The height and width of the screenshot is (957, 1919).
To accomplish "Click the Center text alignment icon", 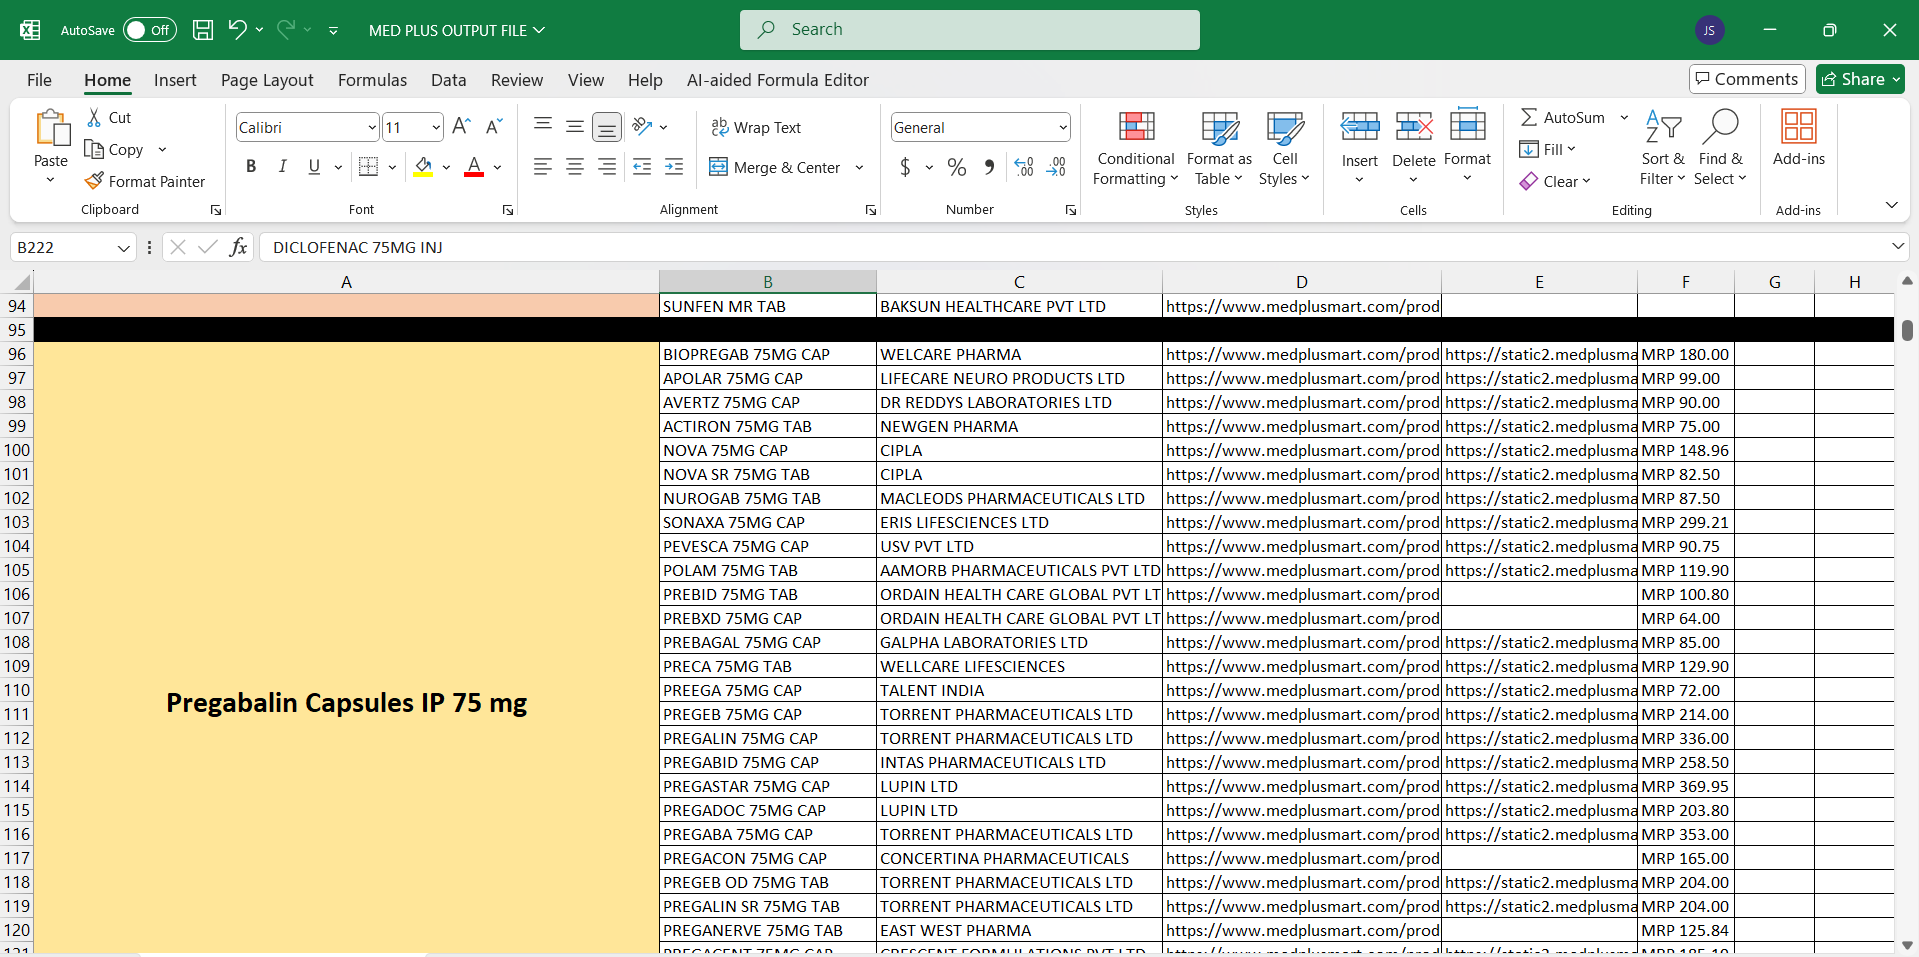I will (x=575, y=167).
